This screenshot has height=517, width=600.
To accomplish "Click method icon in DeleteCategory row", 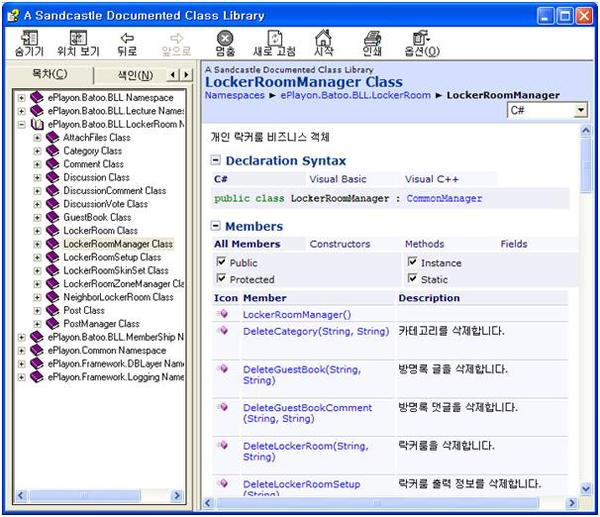I will click(x=222, y=330).
